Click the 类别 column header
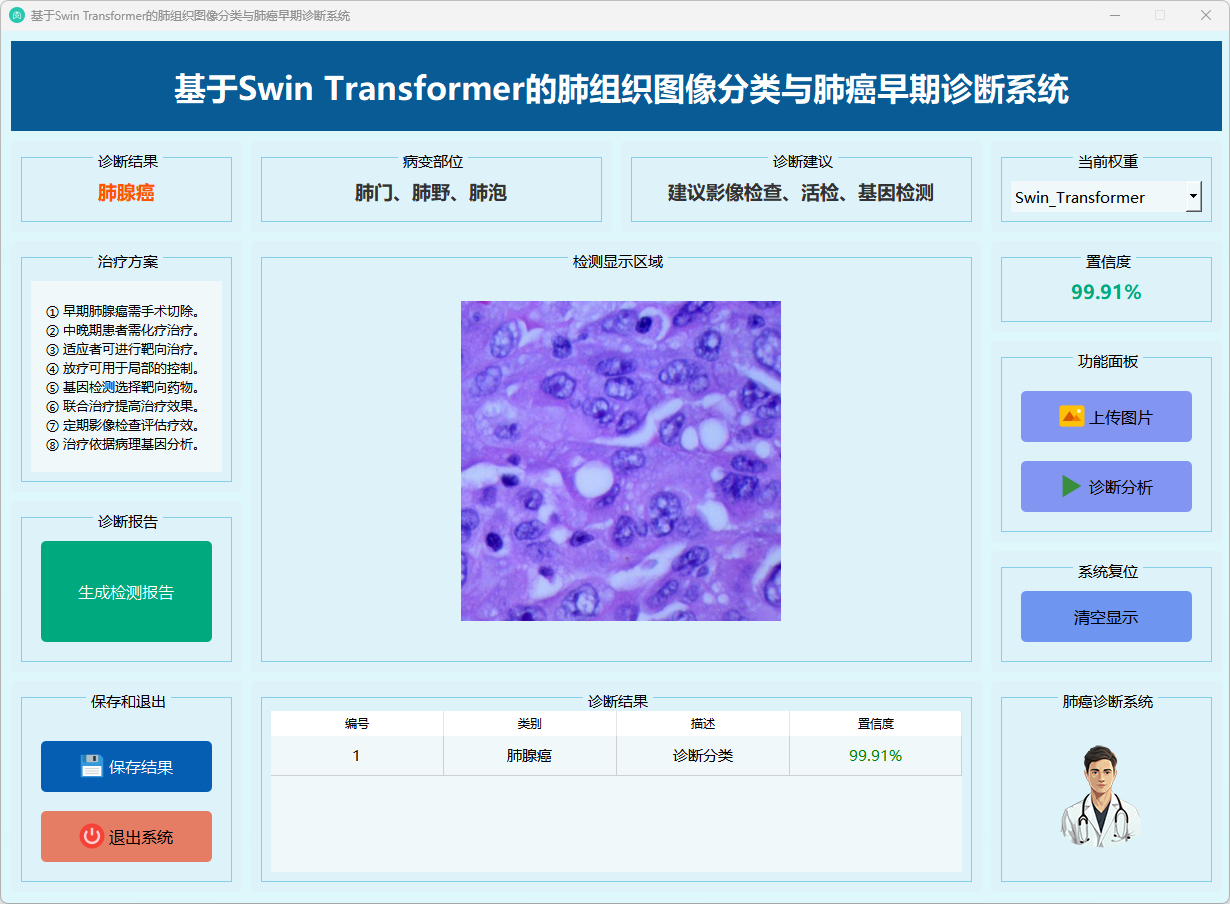1230x904 pixels. coord(530,723)
